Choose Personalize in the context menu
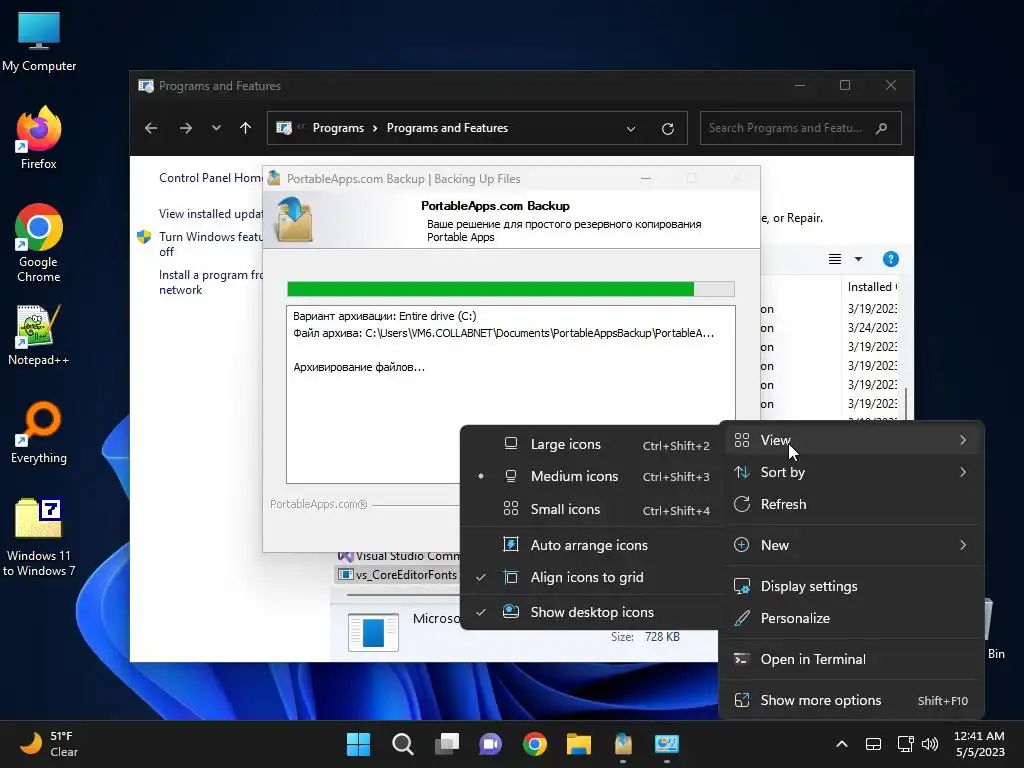The width and height of the screenshot is (1024, 768). click(x=852, y=618)
